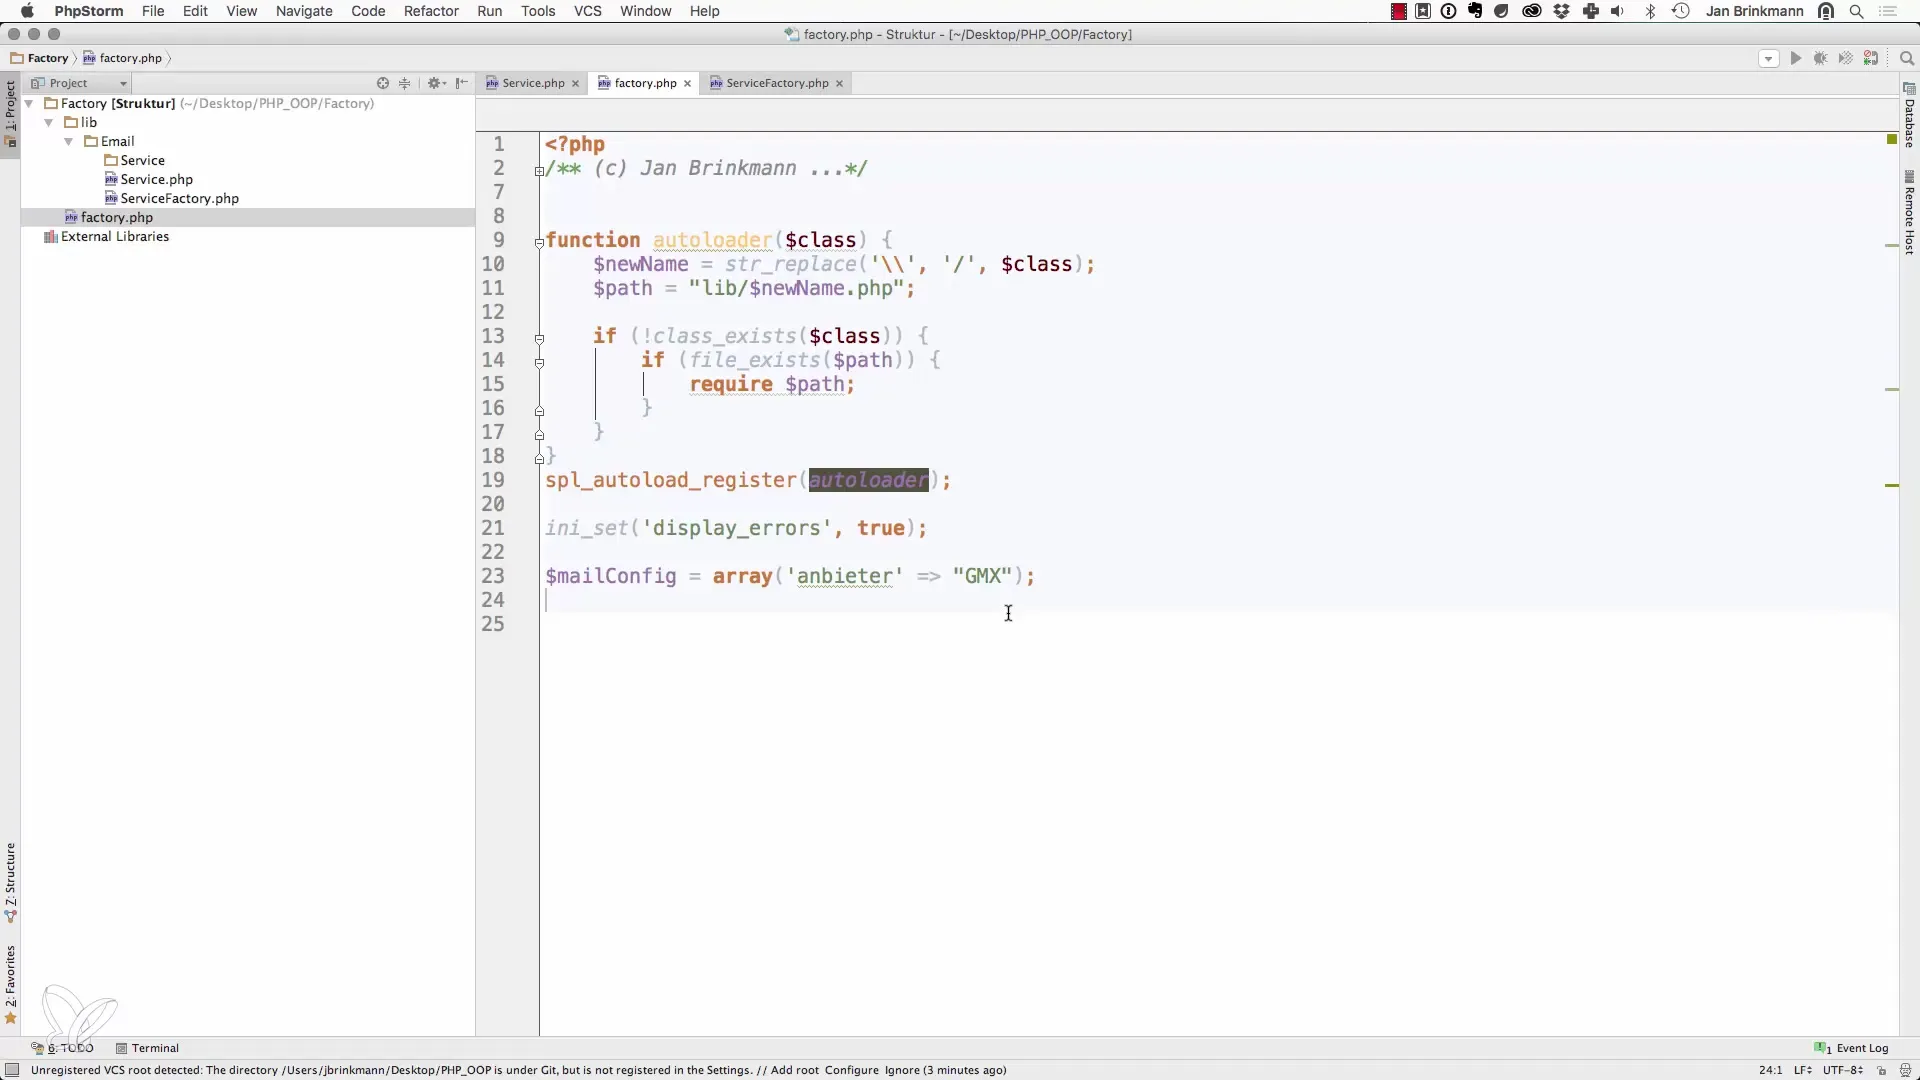Click the Creative Cloud menu bar icon

[x=1531, y=11]
